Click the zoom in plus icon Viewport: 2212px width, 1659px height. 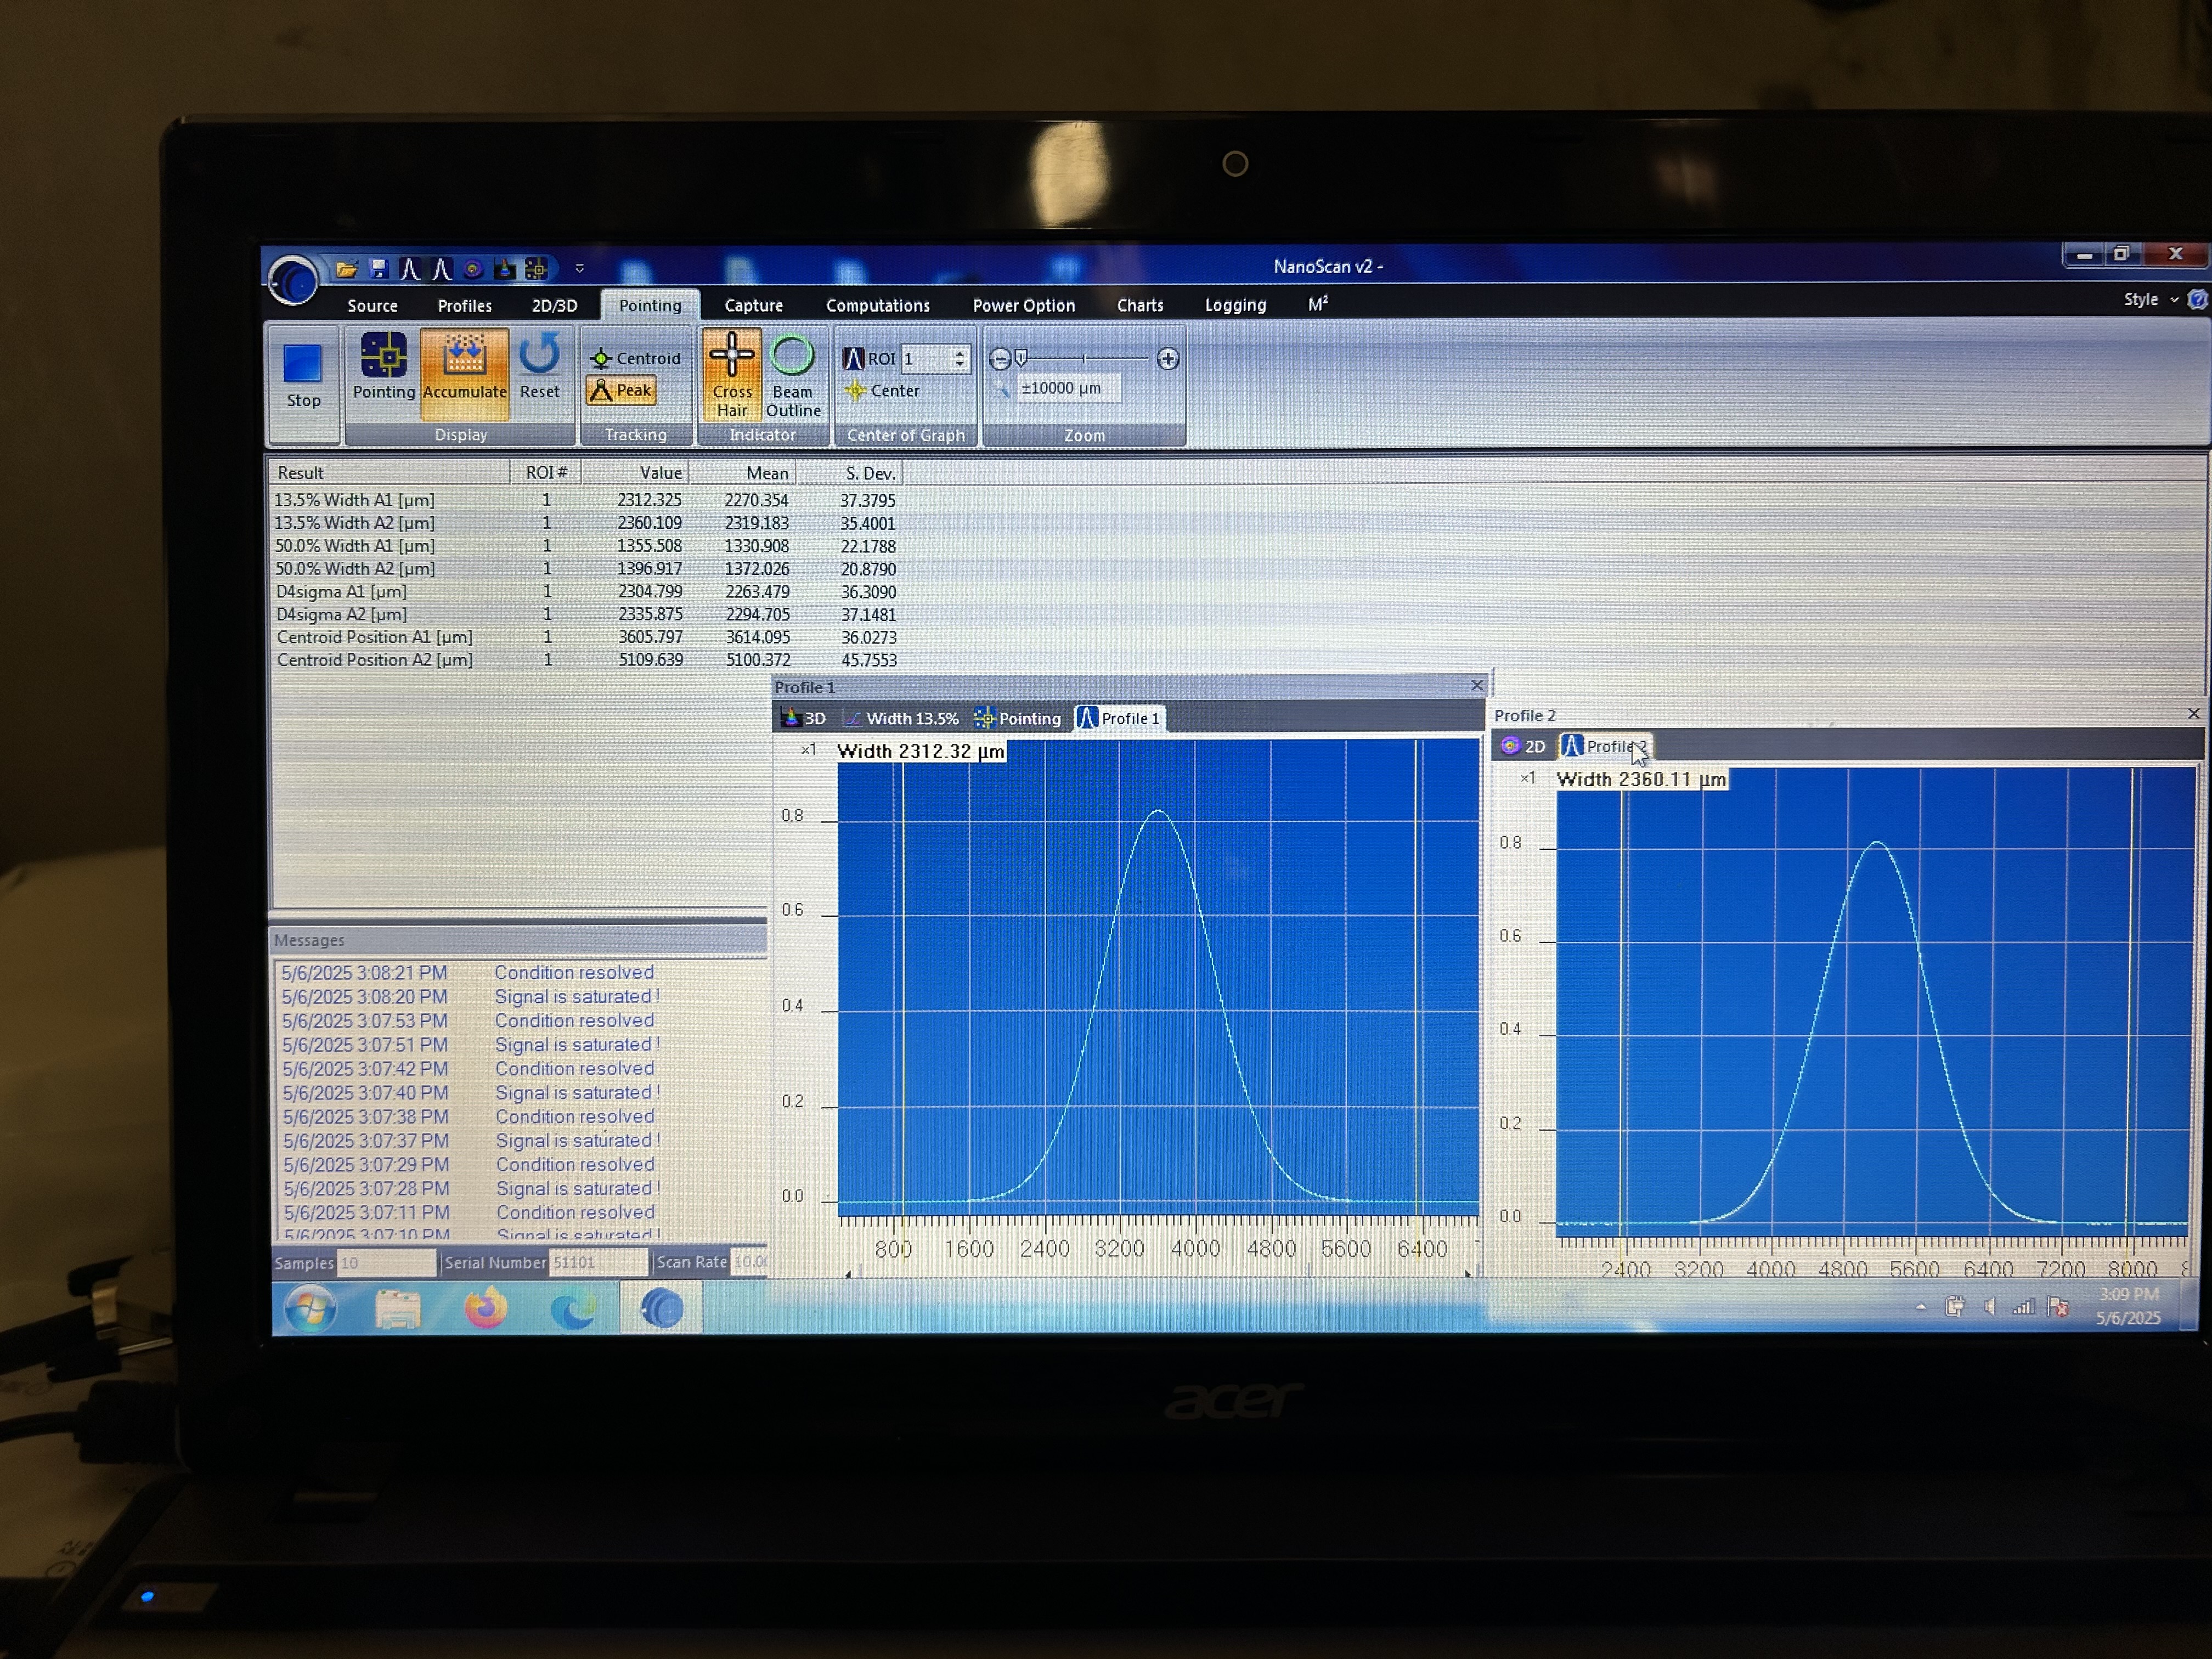coord(1167,359)
